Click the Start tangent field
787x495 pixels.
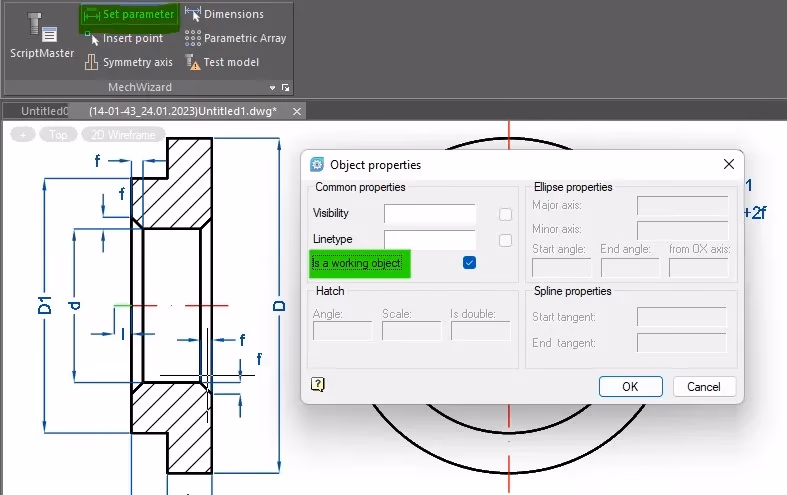pos(682,317)
